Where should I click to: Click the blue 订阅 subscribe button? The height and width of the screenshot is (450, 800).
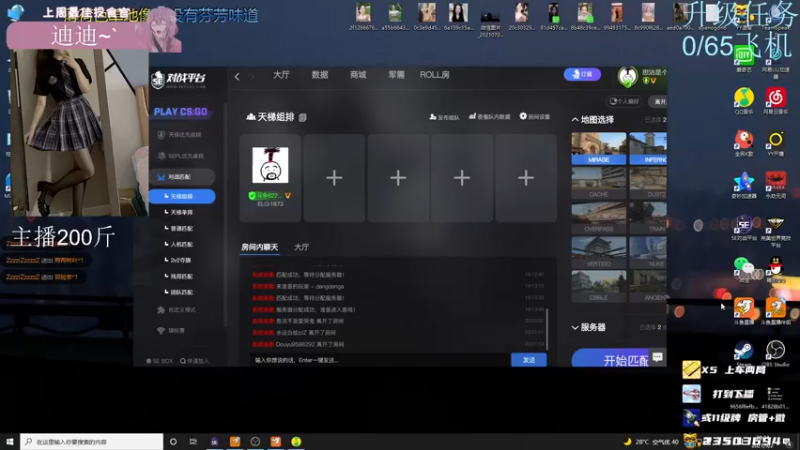pyautogui.click(x=582, y=74)
